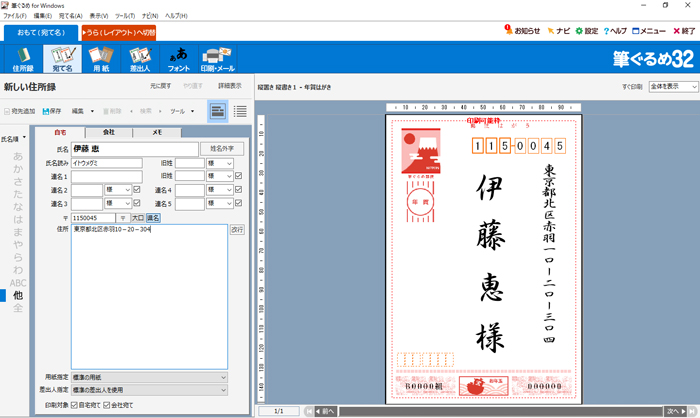This screenshot has height=418, width=700.
Task: Open the ツール(T) menu
Action: (x=126, y=16)
